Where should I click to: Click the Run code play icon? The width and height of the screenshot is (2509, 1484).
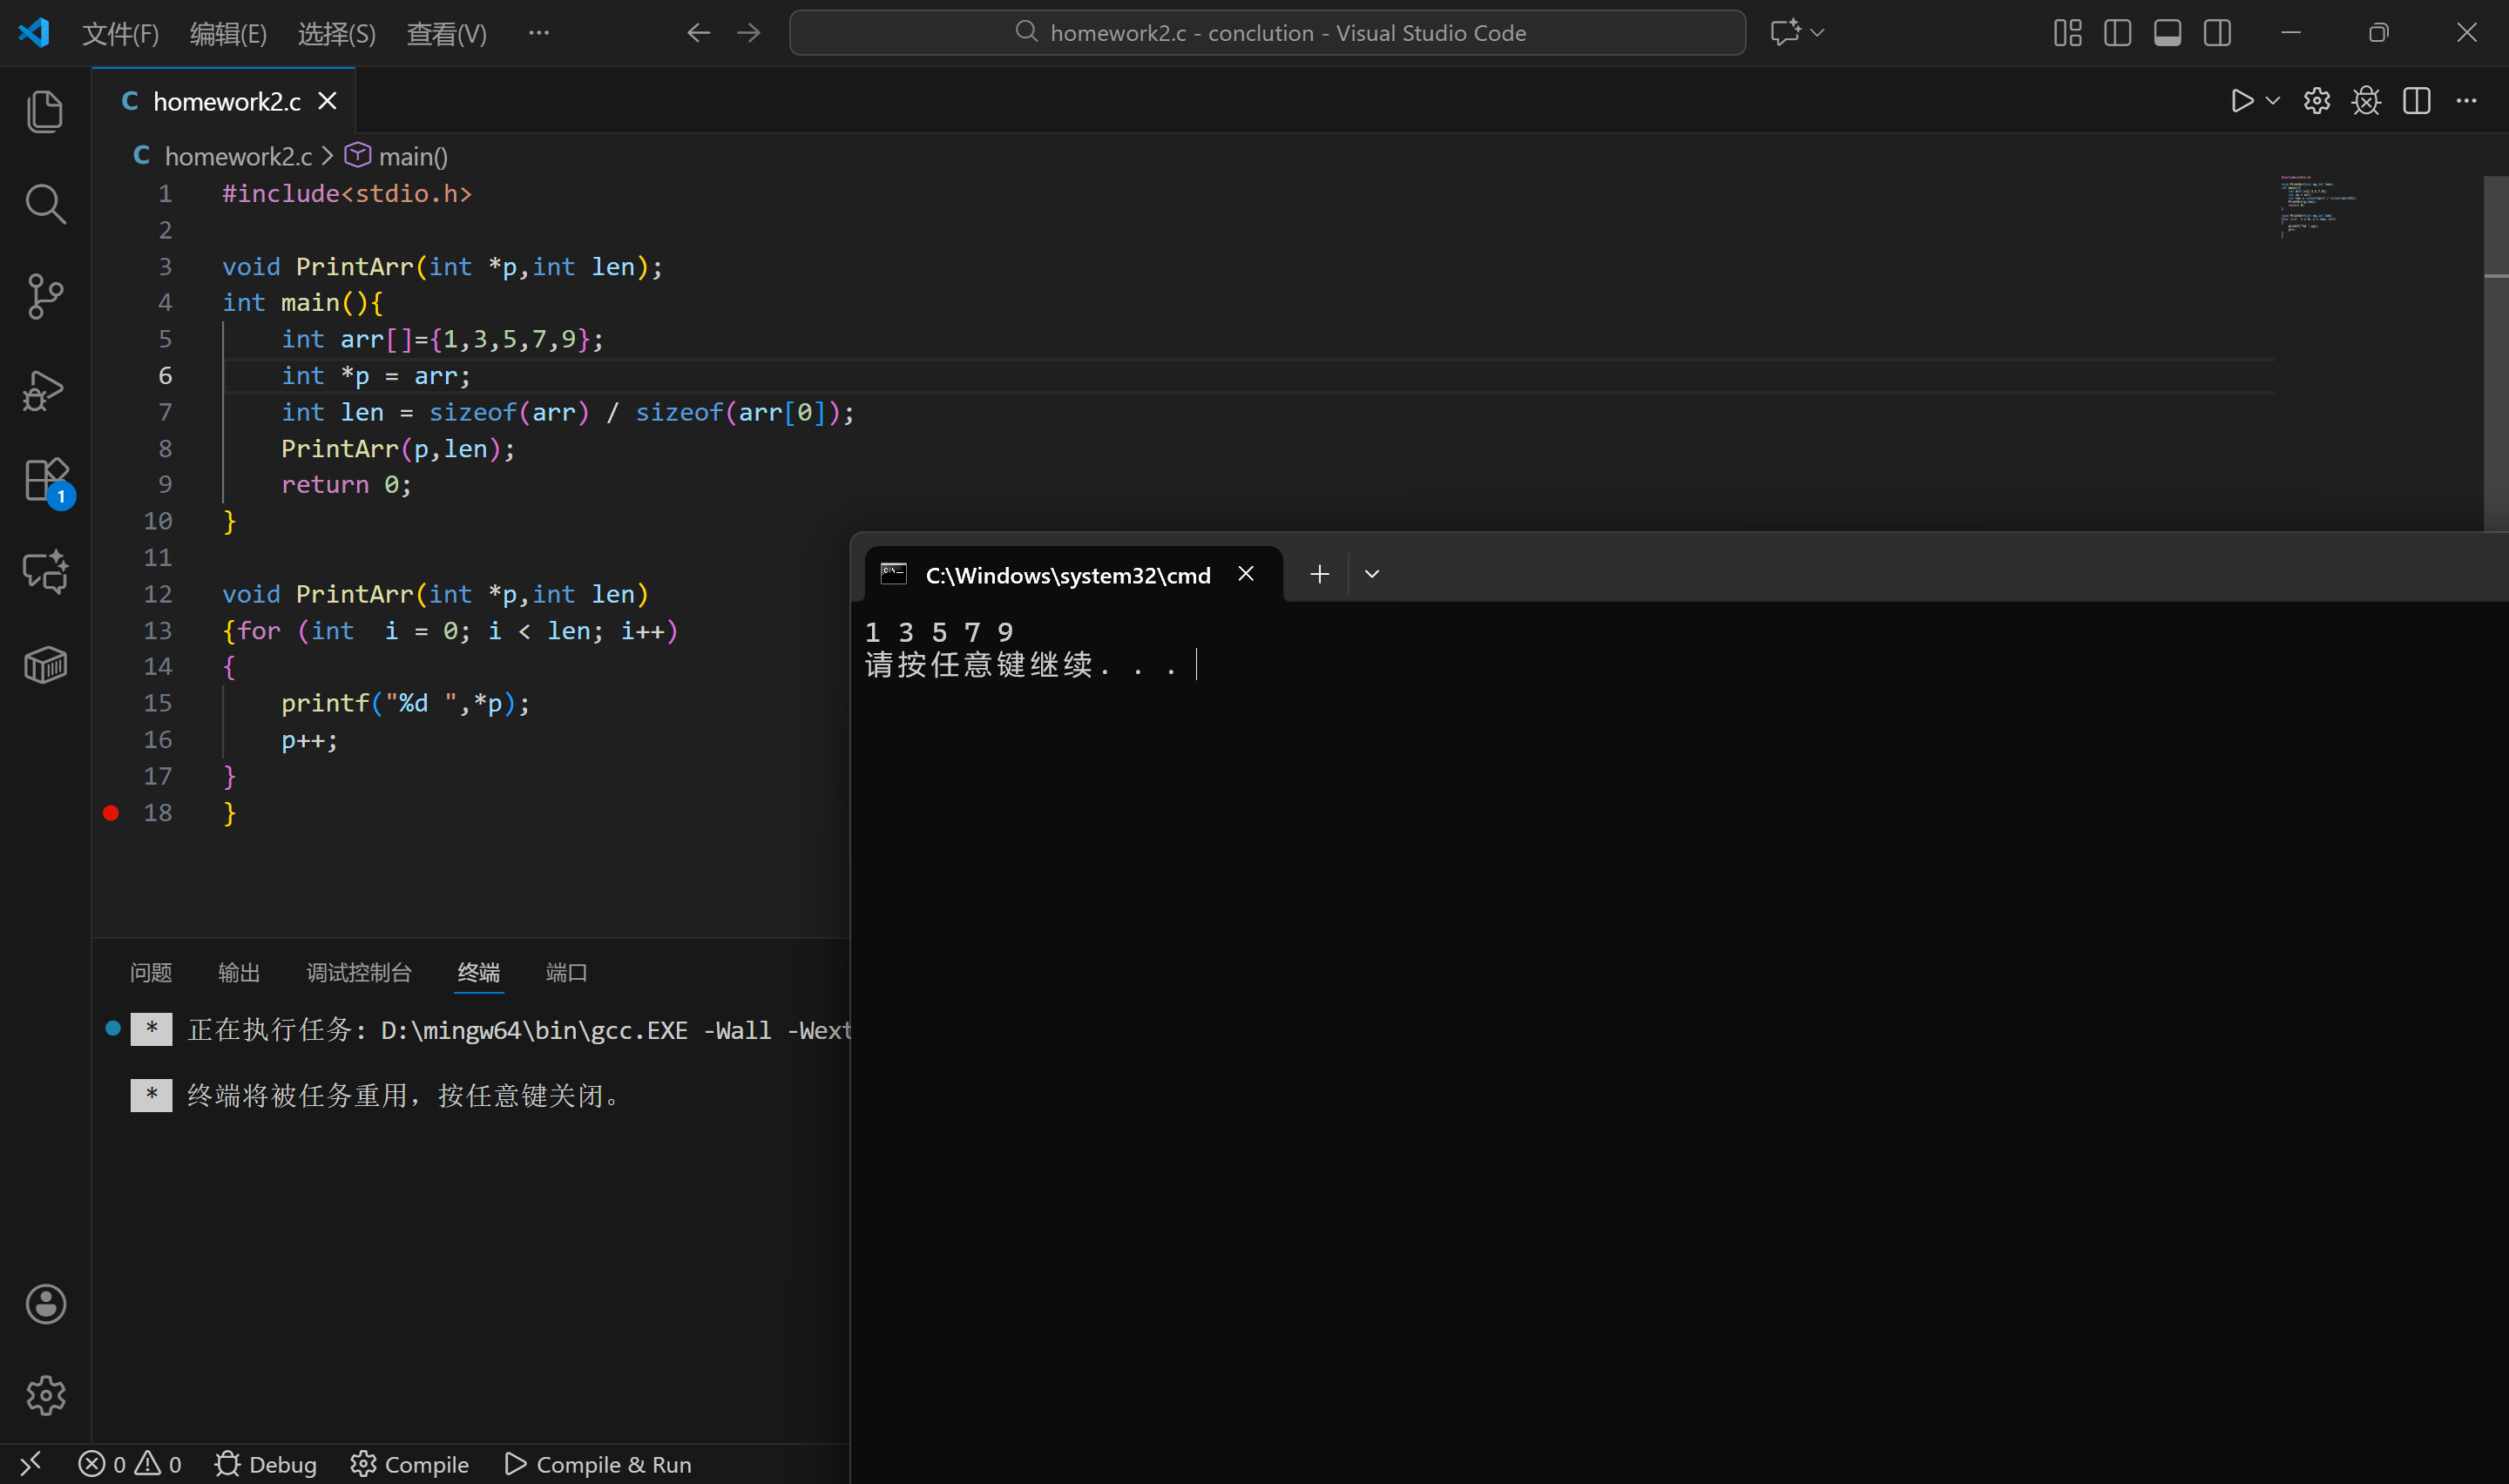click(2241, 101)
